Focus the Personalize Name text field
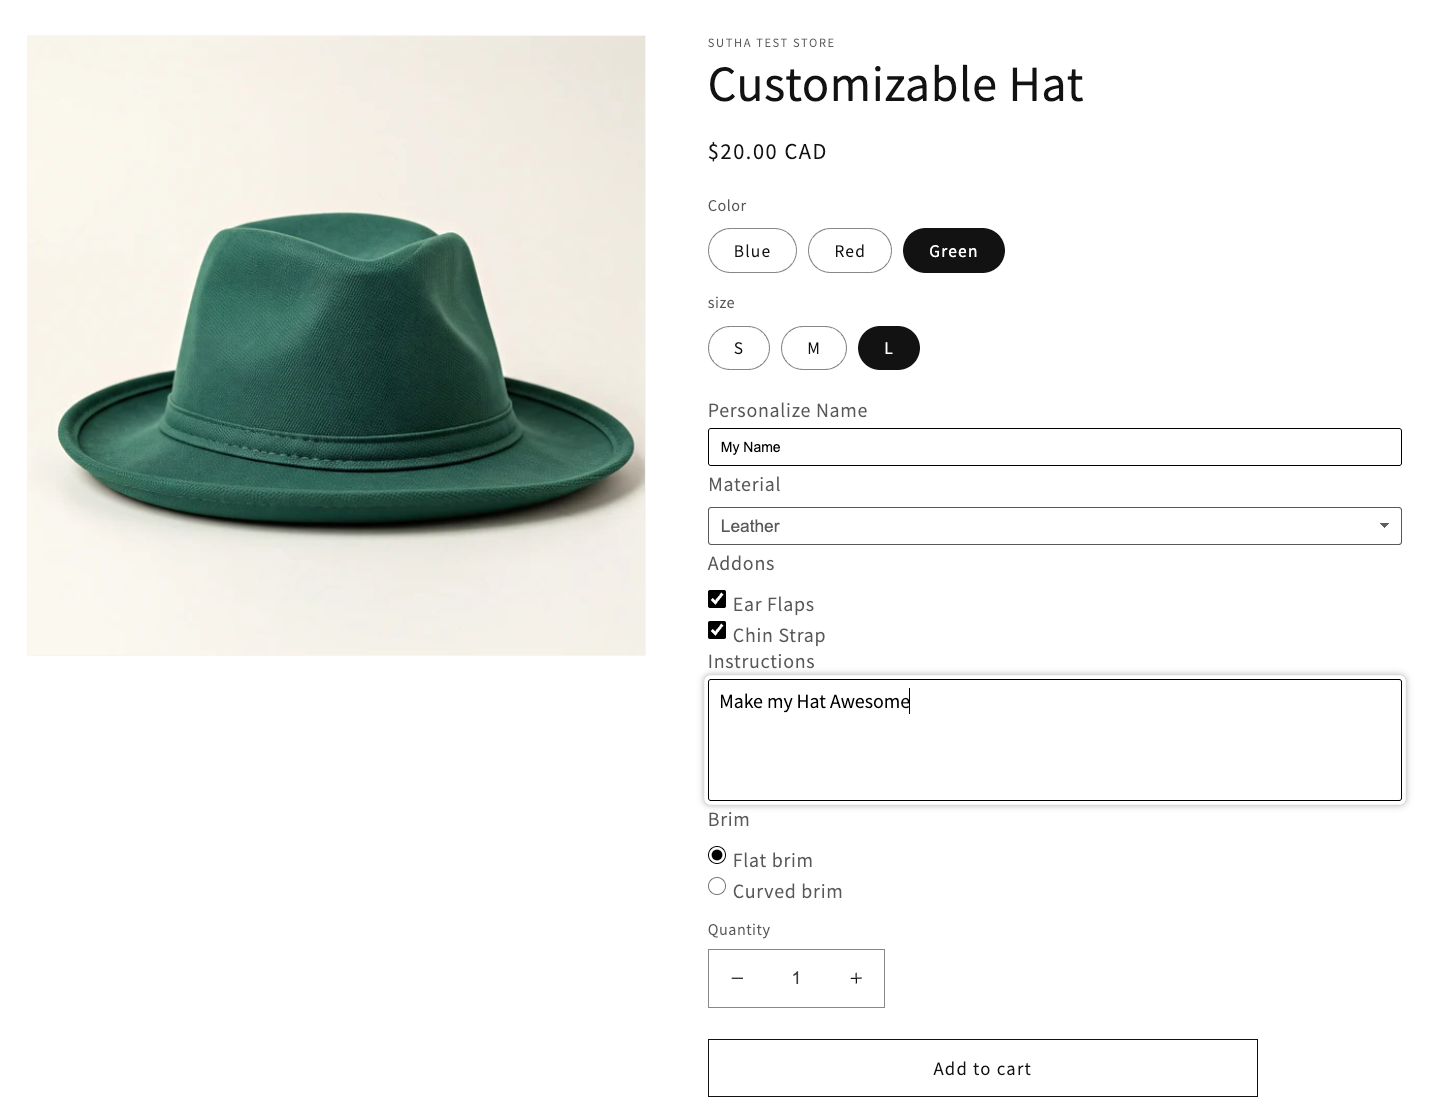Viewport: 1456px width, 1104px height. click(x=1054, y=447)
